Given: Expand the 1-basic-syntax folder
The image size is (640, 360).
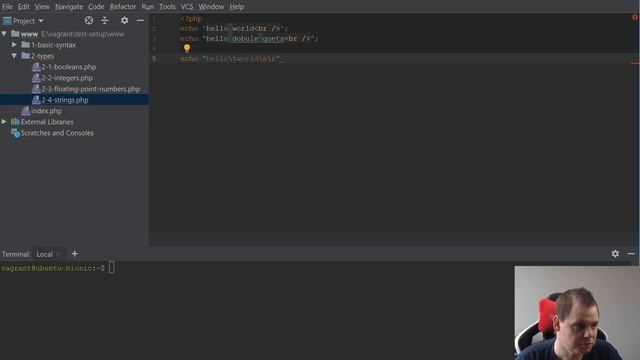Looking at the screenshot, I should coord(14,44).
